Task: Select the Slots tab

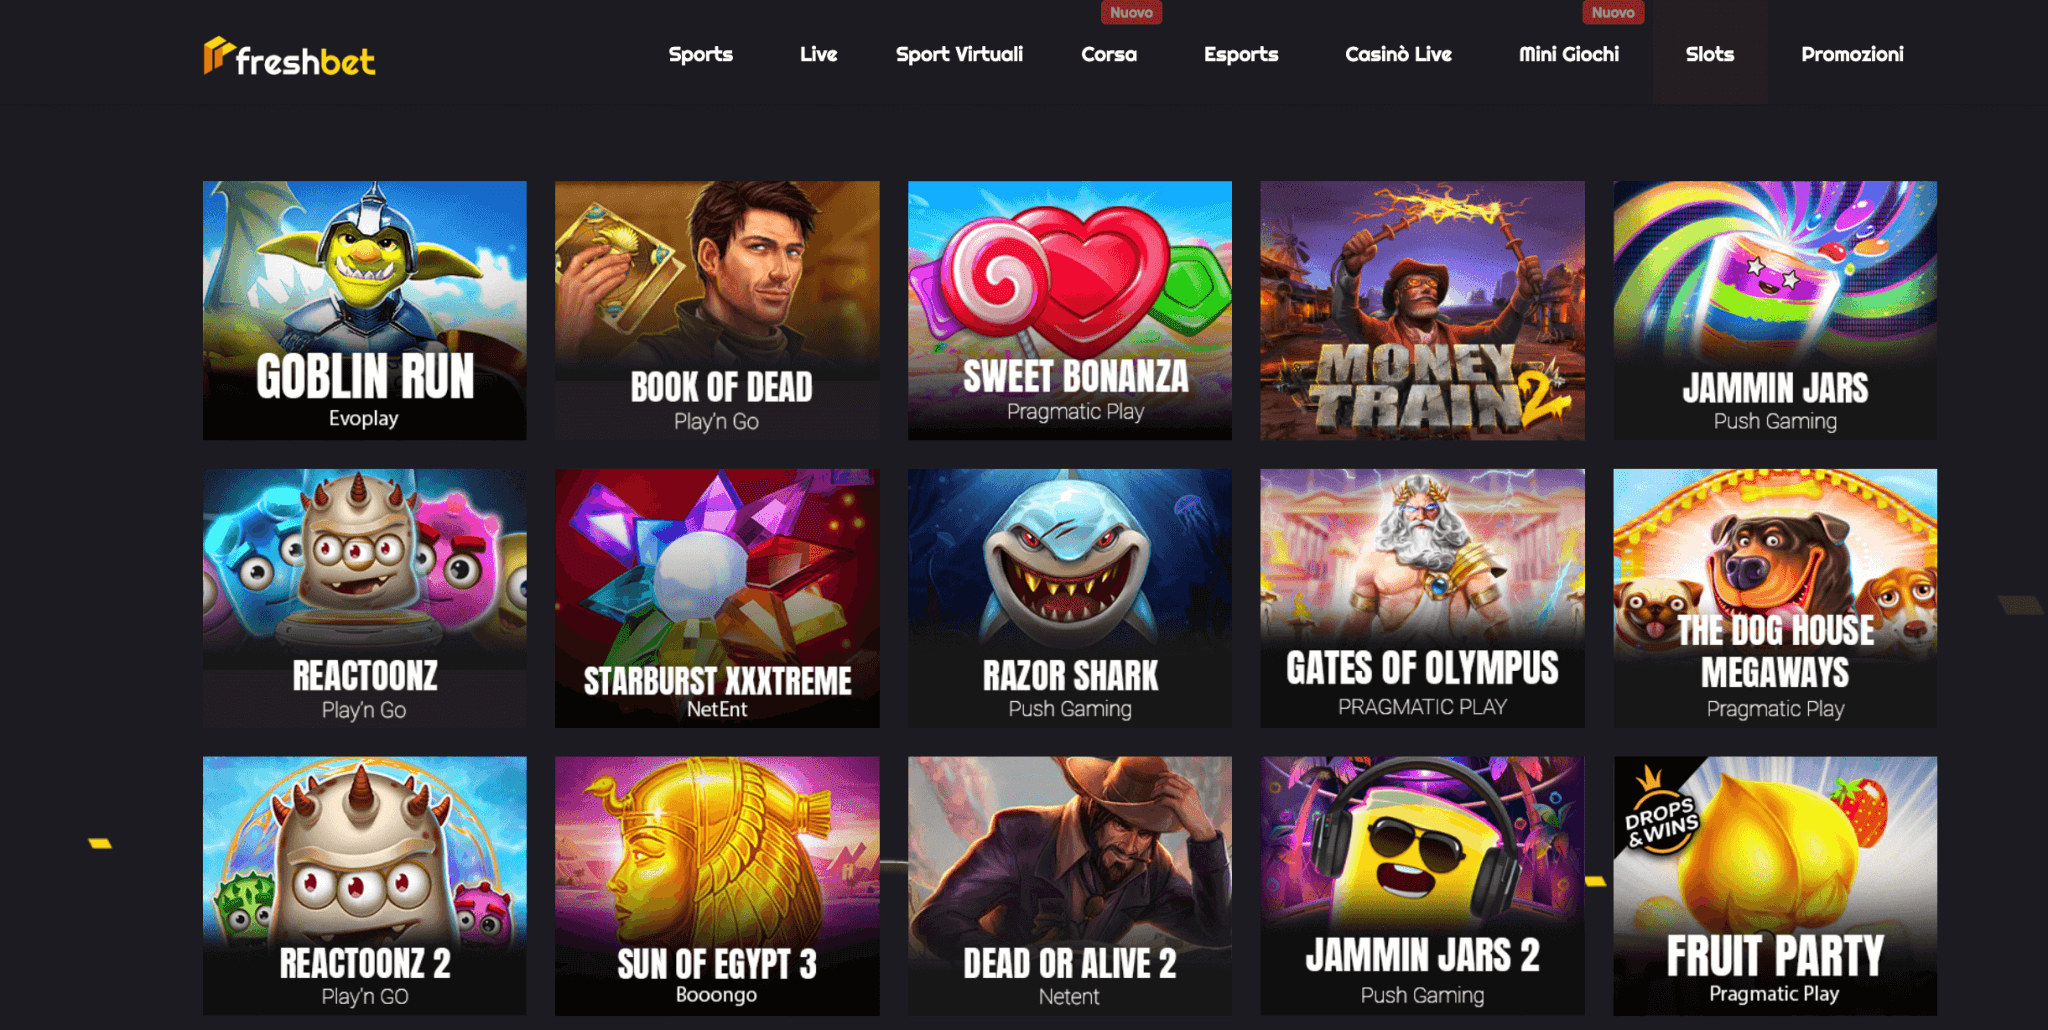Action: click(x=1709, y=54)
